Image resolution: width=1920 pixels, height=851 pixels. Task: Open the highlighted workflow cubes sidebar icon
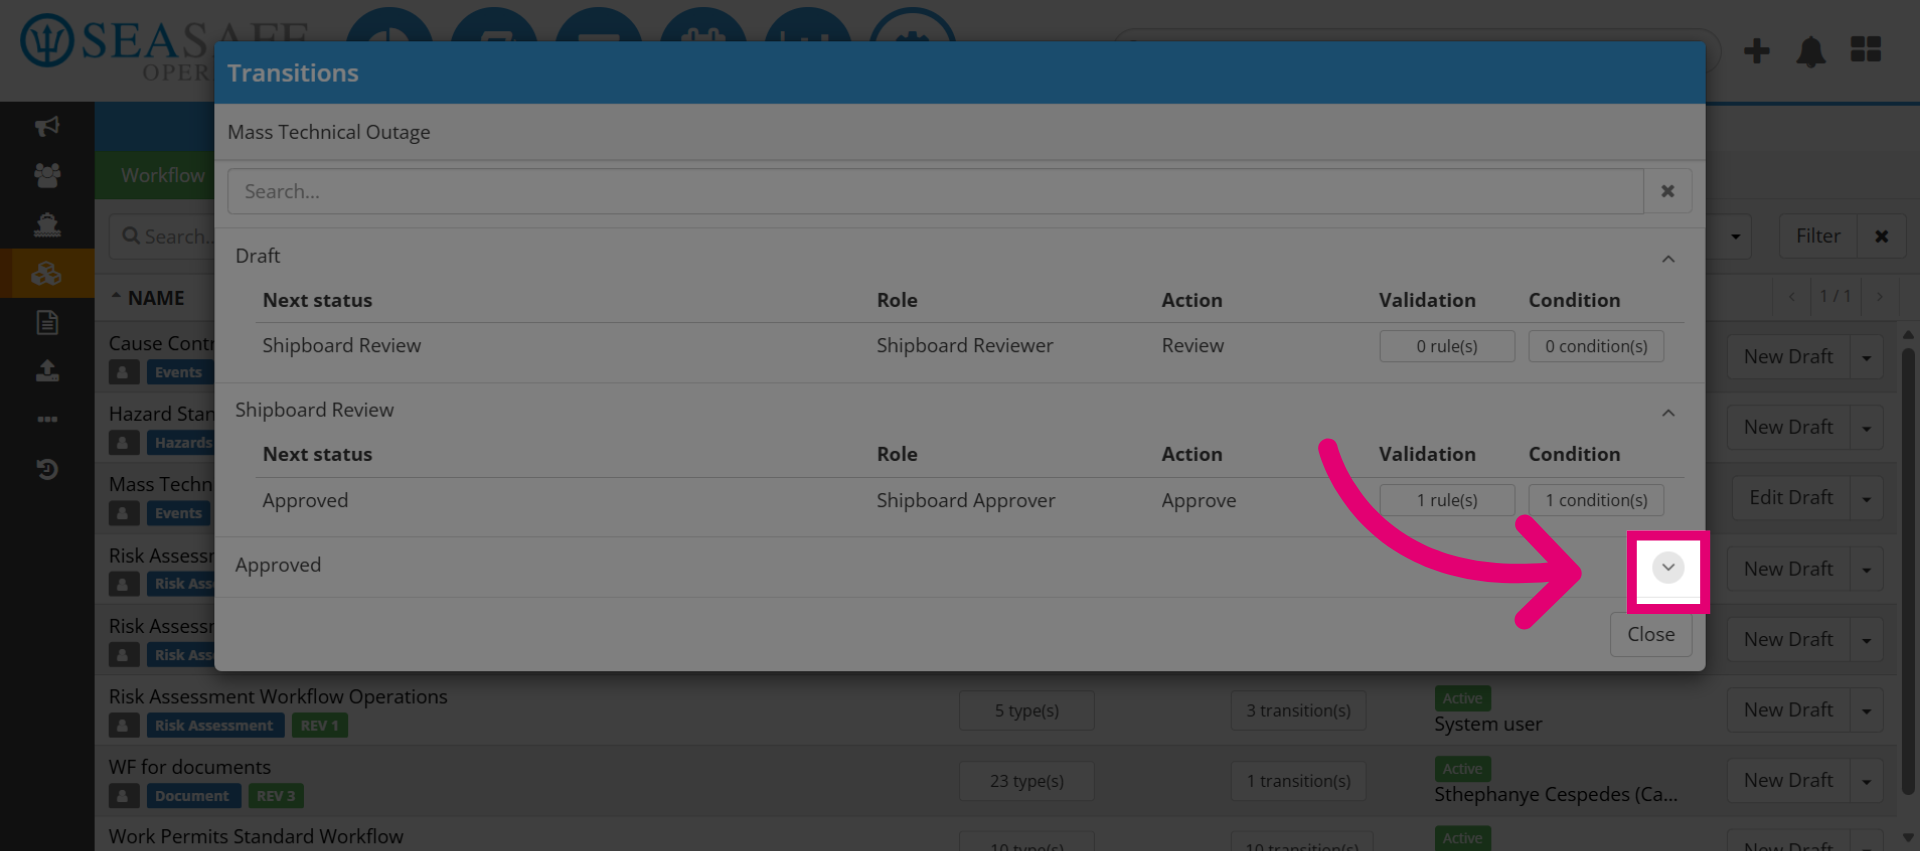click(47, 273)
